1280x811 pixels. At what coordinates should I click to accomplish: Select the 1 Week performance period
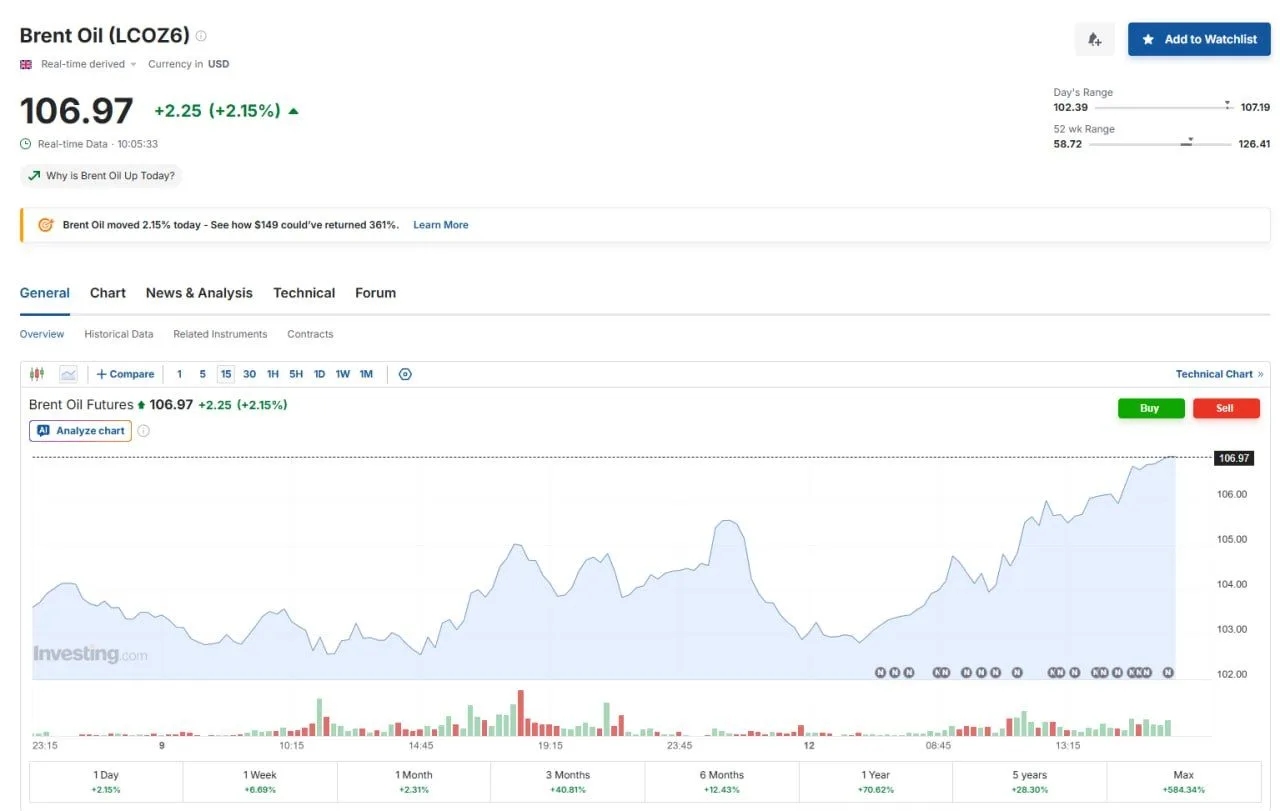coord(260,782)
